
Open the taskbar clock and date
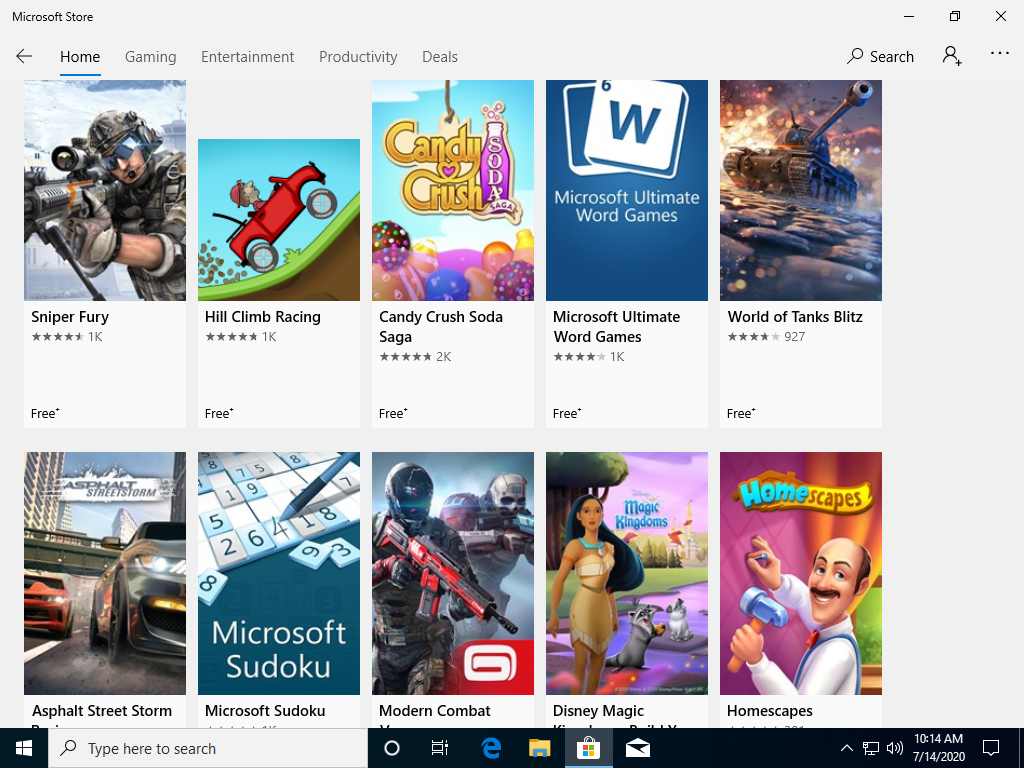tap(938, 748)
